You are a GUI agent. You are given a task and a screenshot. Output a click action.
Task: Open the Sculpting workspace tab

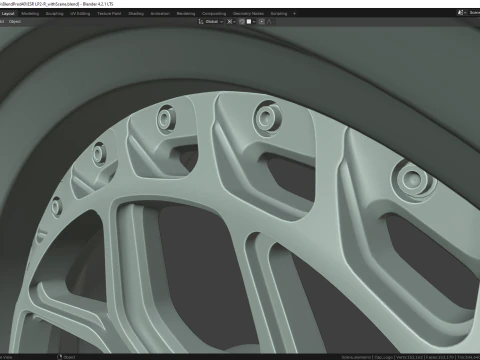pyautogui.click(x=54, y=14)
